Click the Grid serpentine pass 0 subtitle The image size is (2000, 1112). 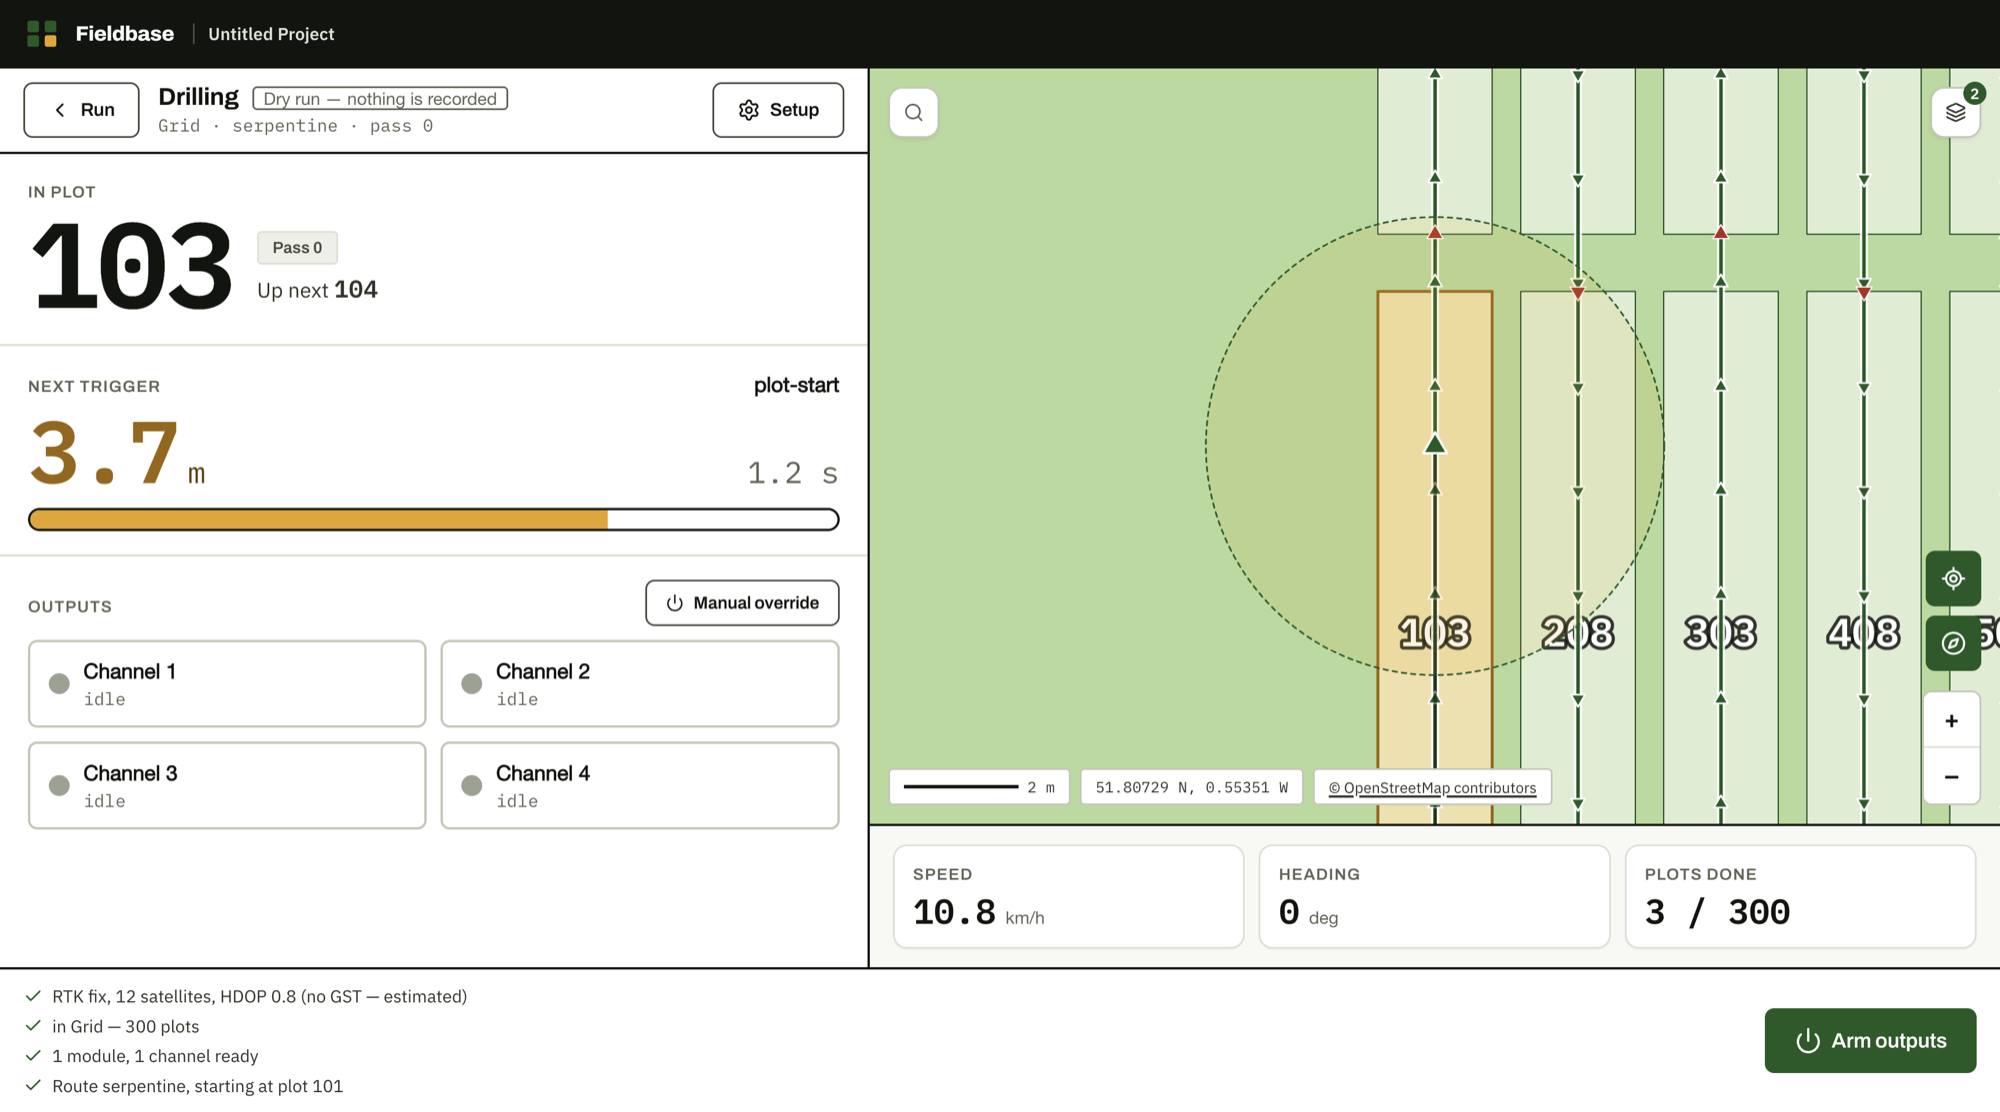(x=295, y=126)
